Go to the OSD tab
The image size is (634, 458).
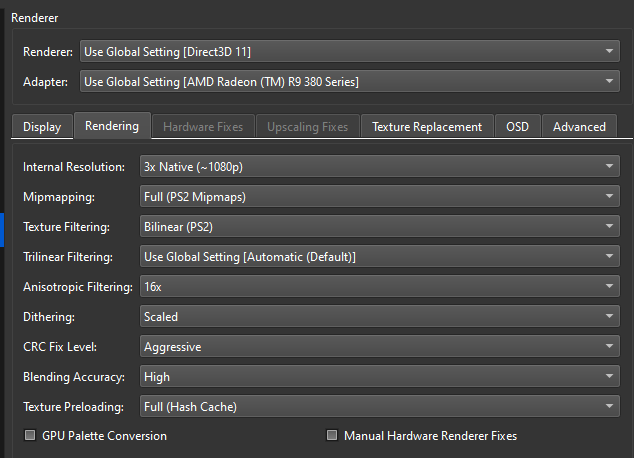point(517,127)
